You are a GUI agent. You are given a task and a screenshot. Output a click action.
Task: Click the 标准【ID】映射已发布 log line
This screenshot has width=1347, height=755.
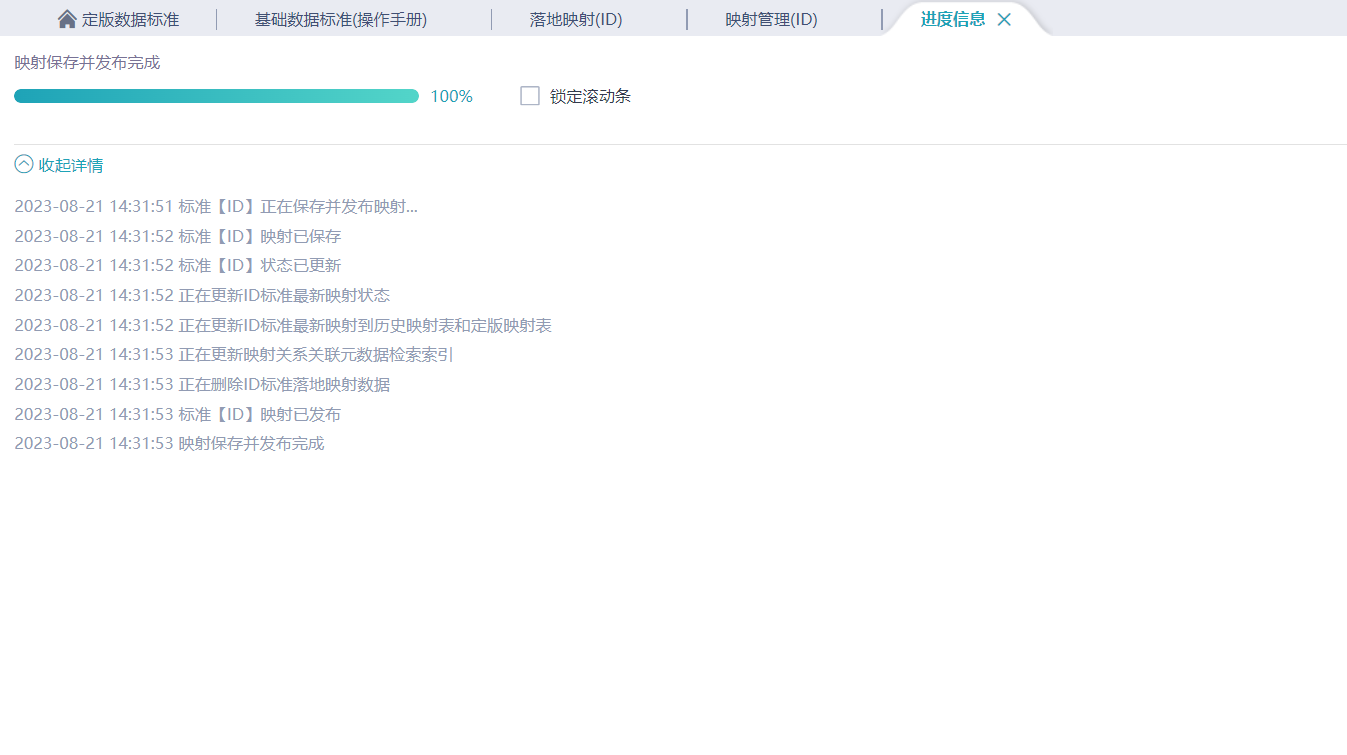[178, 414]
